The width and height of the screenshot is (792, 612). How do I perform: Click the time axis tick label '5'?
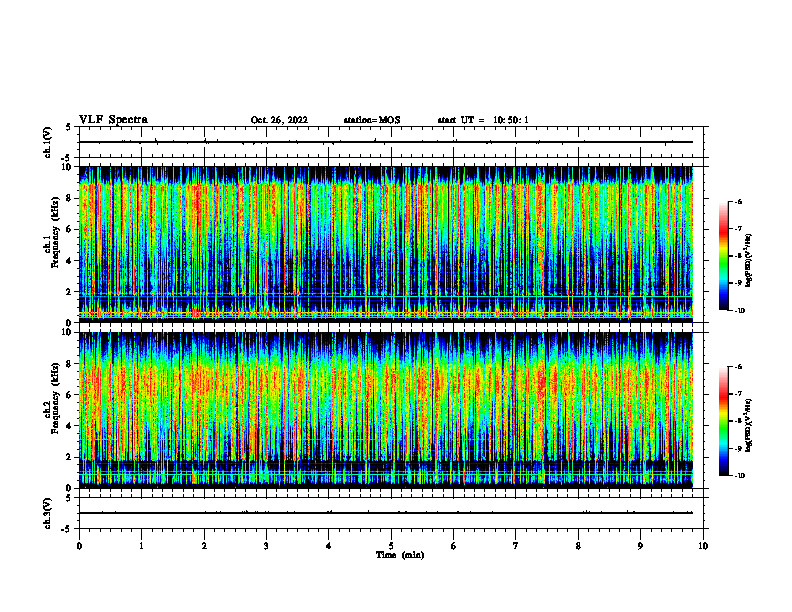391,546
